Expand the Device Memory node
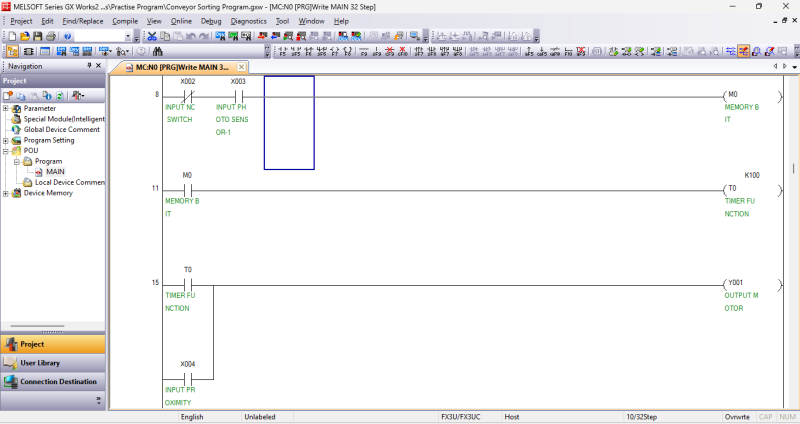 click(x=6, y=193)
